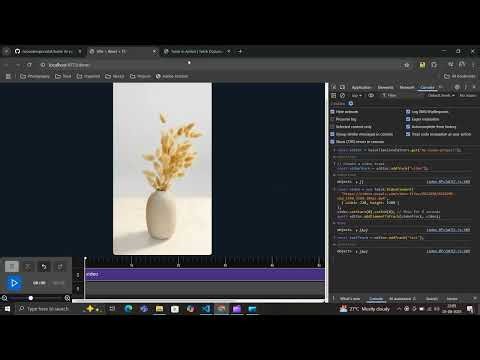Switch to the GitHub browser tab

(x=47, y=52)
